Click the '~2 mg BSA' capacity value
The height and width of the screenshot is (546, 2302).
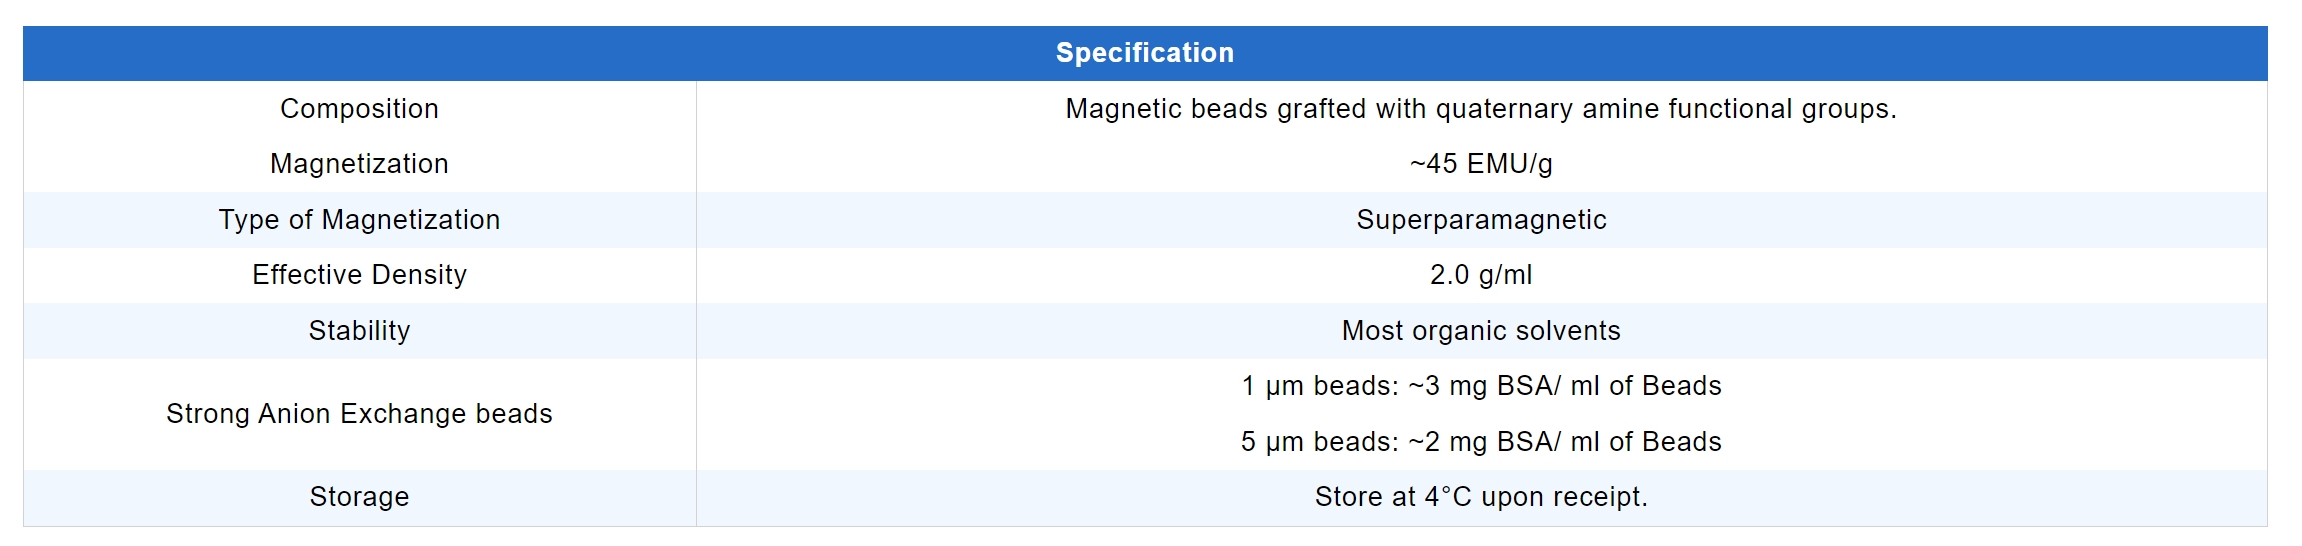tap(1484, 442)
